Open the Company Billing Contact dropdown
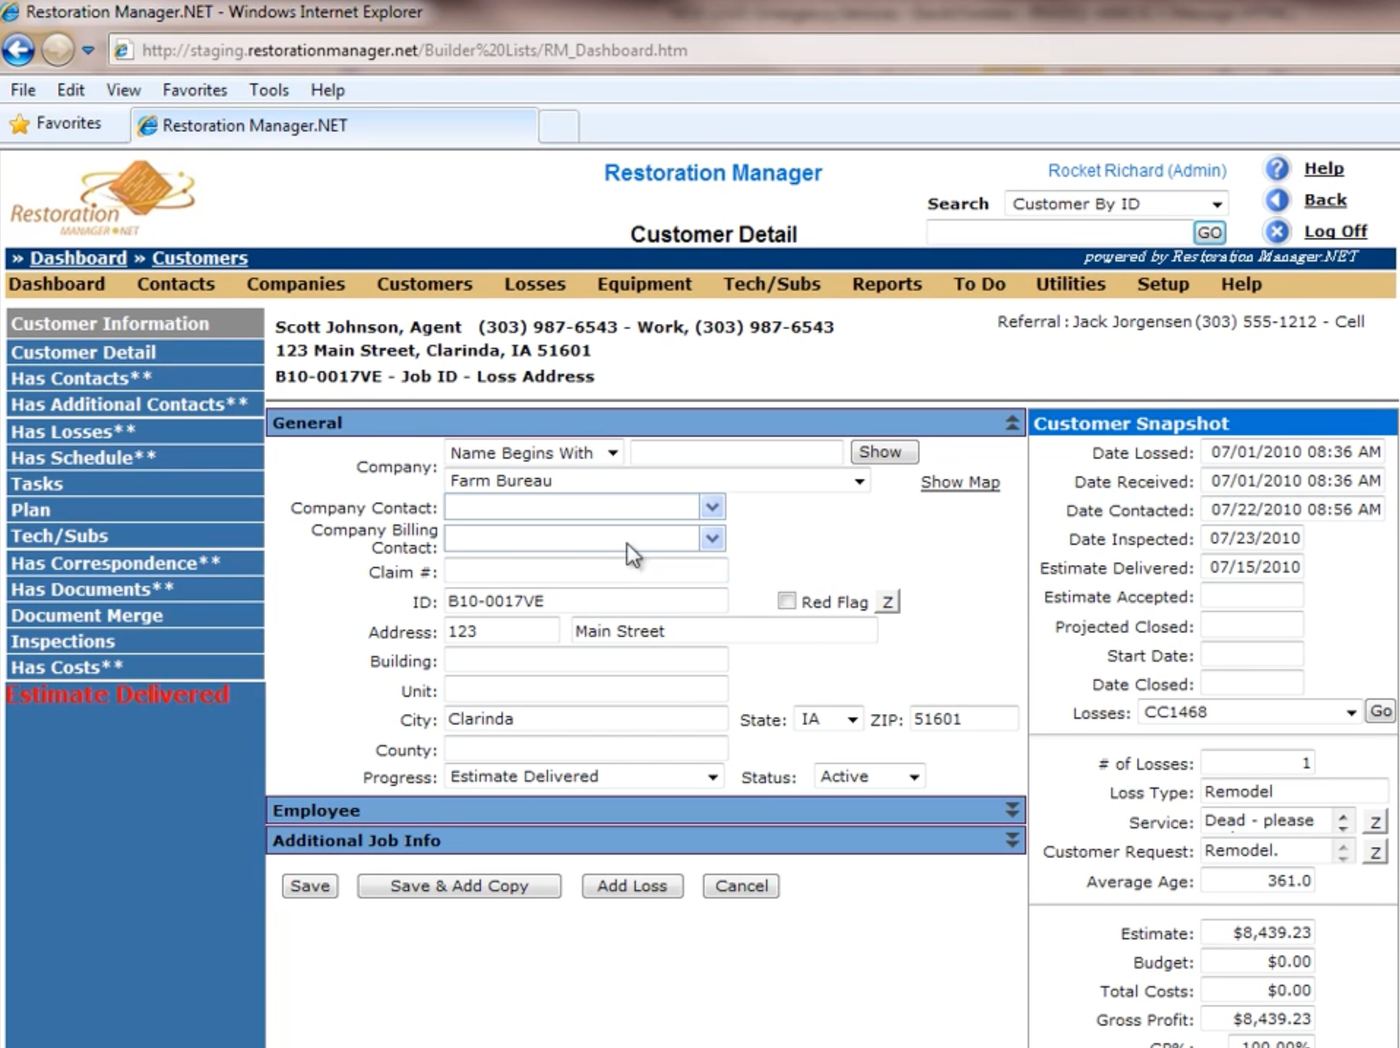1400x1048 pixels. coord(711,538)
